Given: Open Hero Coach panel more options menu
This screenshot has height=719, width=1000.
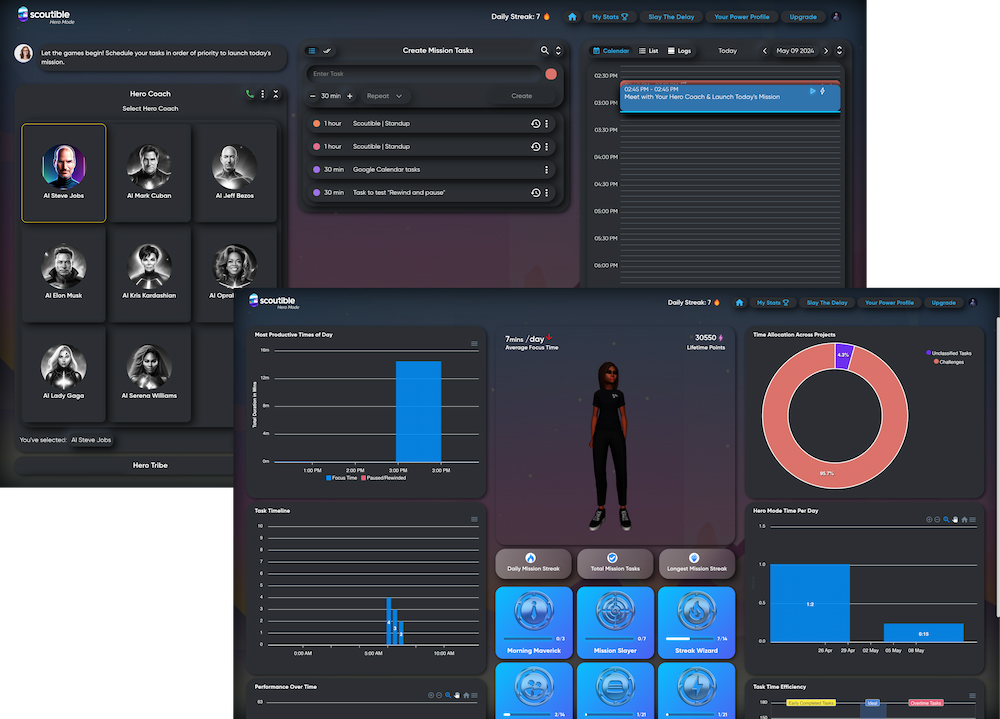Looking at the screenshot, I should pos(263,94).
